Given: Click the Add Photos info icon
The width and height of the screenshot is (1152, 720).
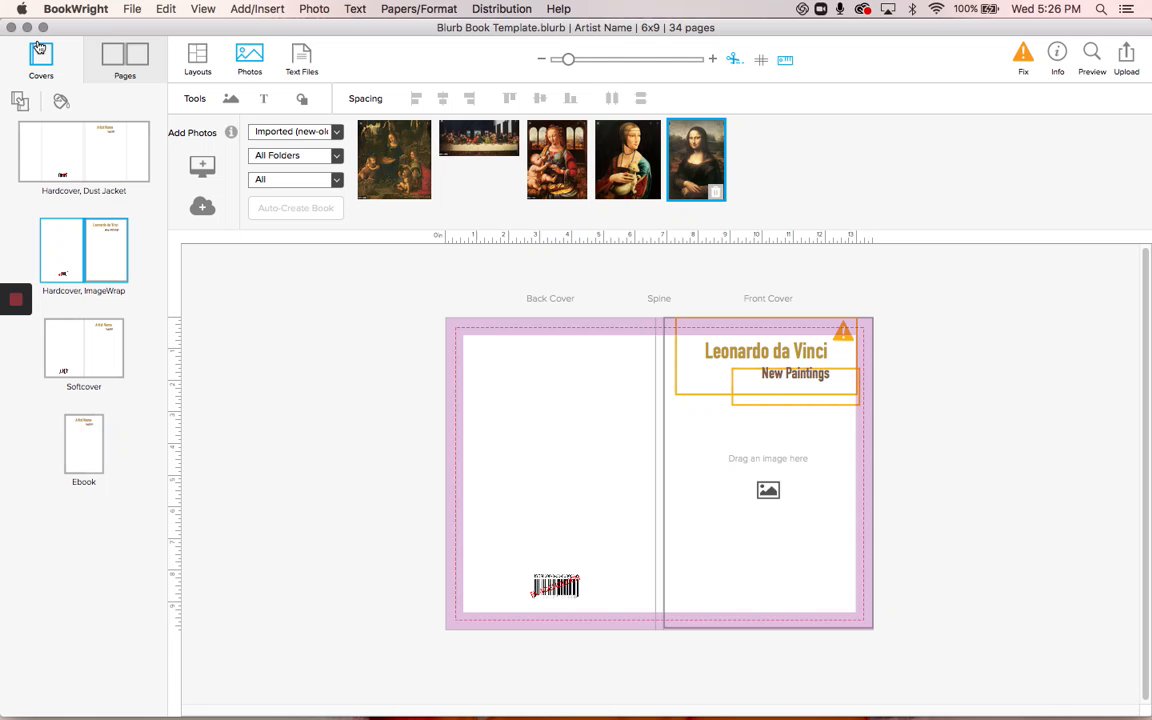Looking at the screenshot, I should 231,132.
